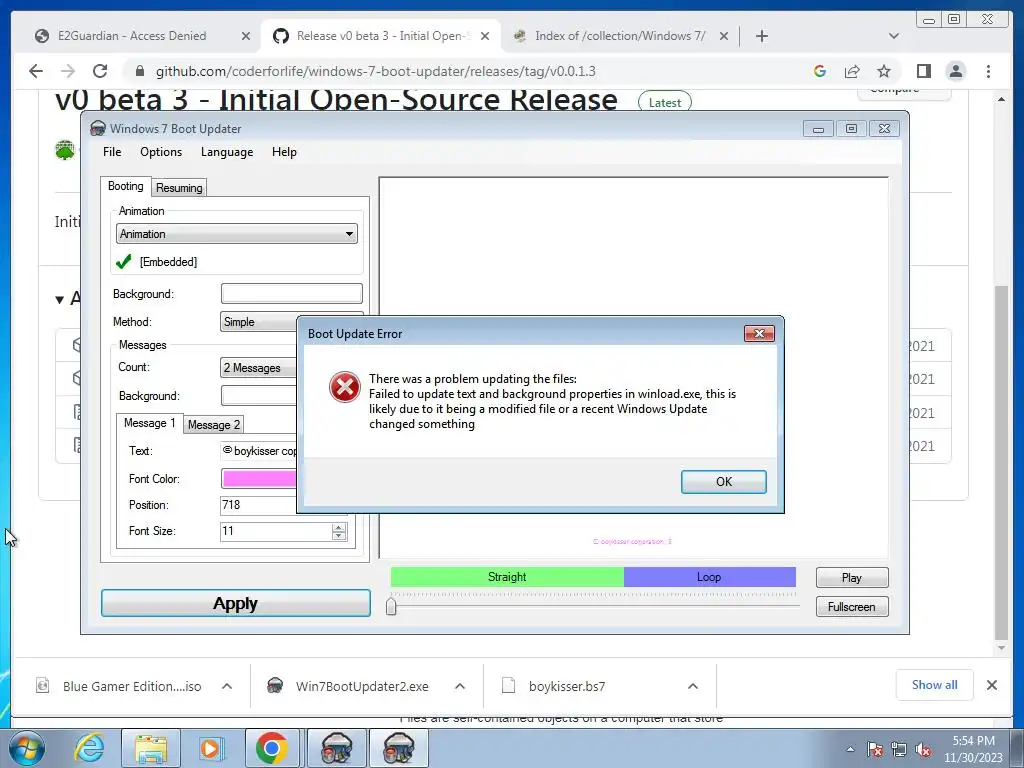Viewport: 1024px width, 768px height.
Task: Switch to Index of /collection/Windows 7 tab
Action: [x=620, y=36]
